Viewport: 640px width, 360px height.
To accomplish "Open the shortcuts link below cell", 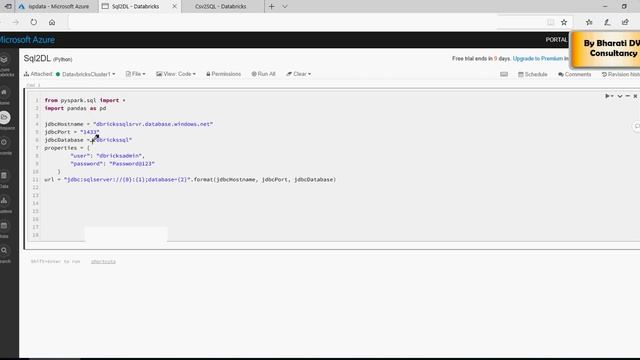I will point(103,261).
